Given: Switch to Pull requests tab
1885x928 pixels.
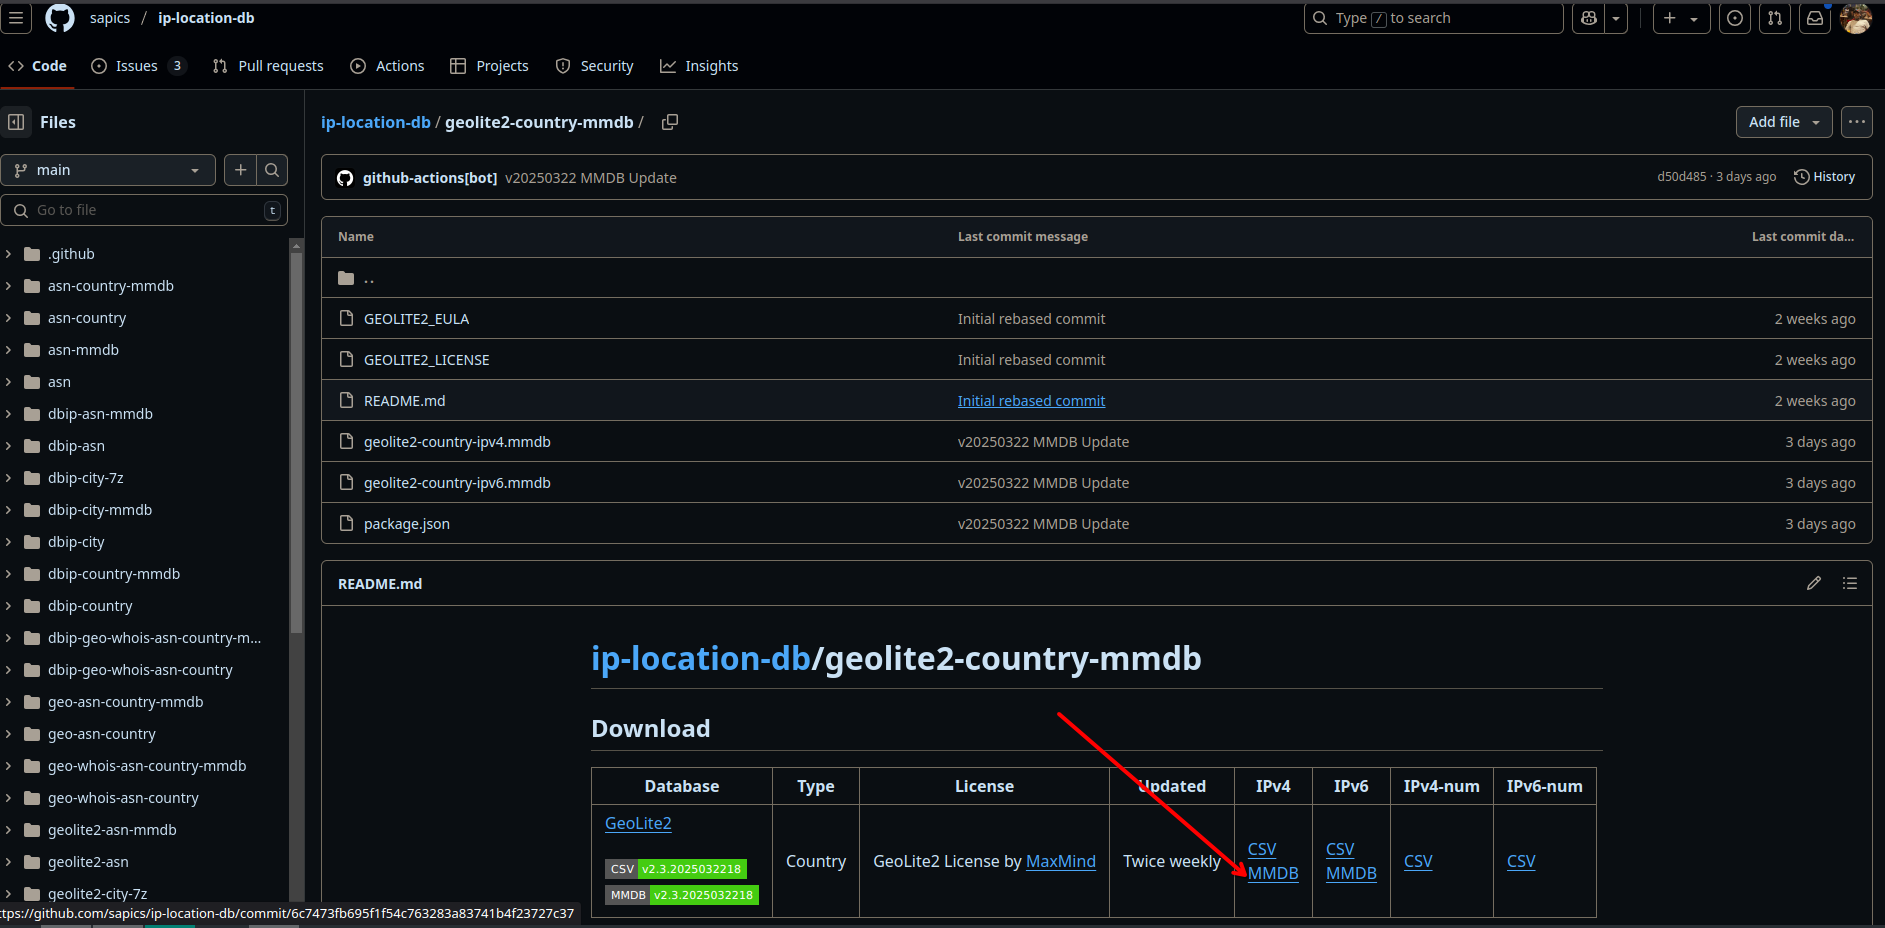Looking at the screenshot, I should click(268, 66).
